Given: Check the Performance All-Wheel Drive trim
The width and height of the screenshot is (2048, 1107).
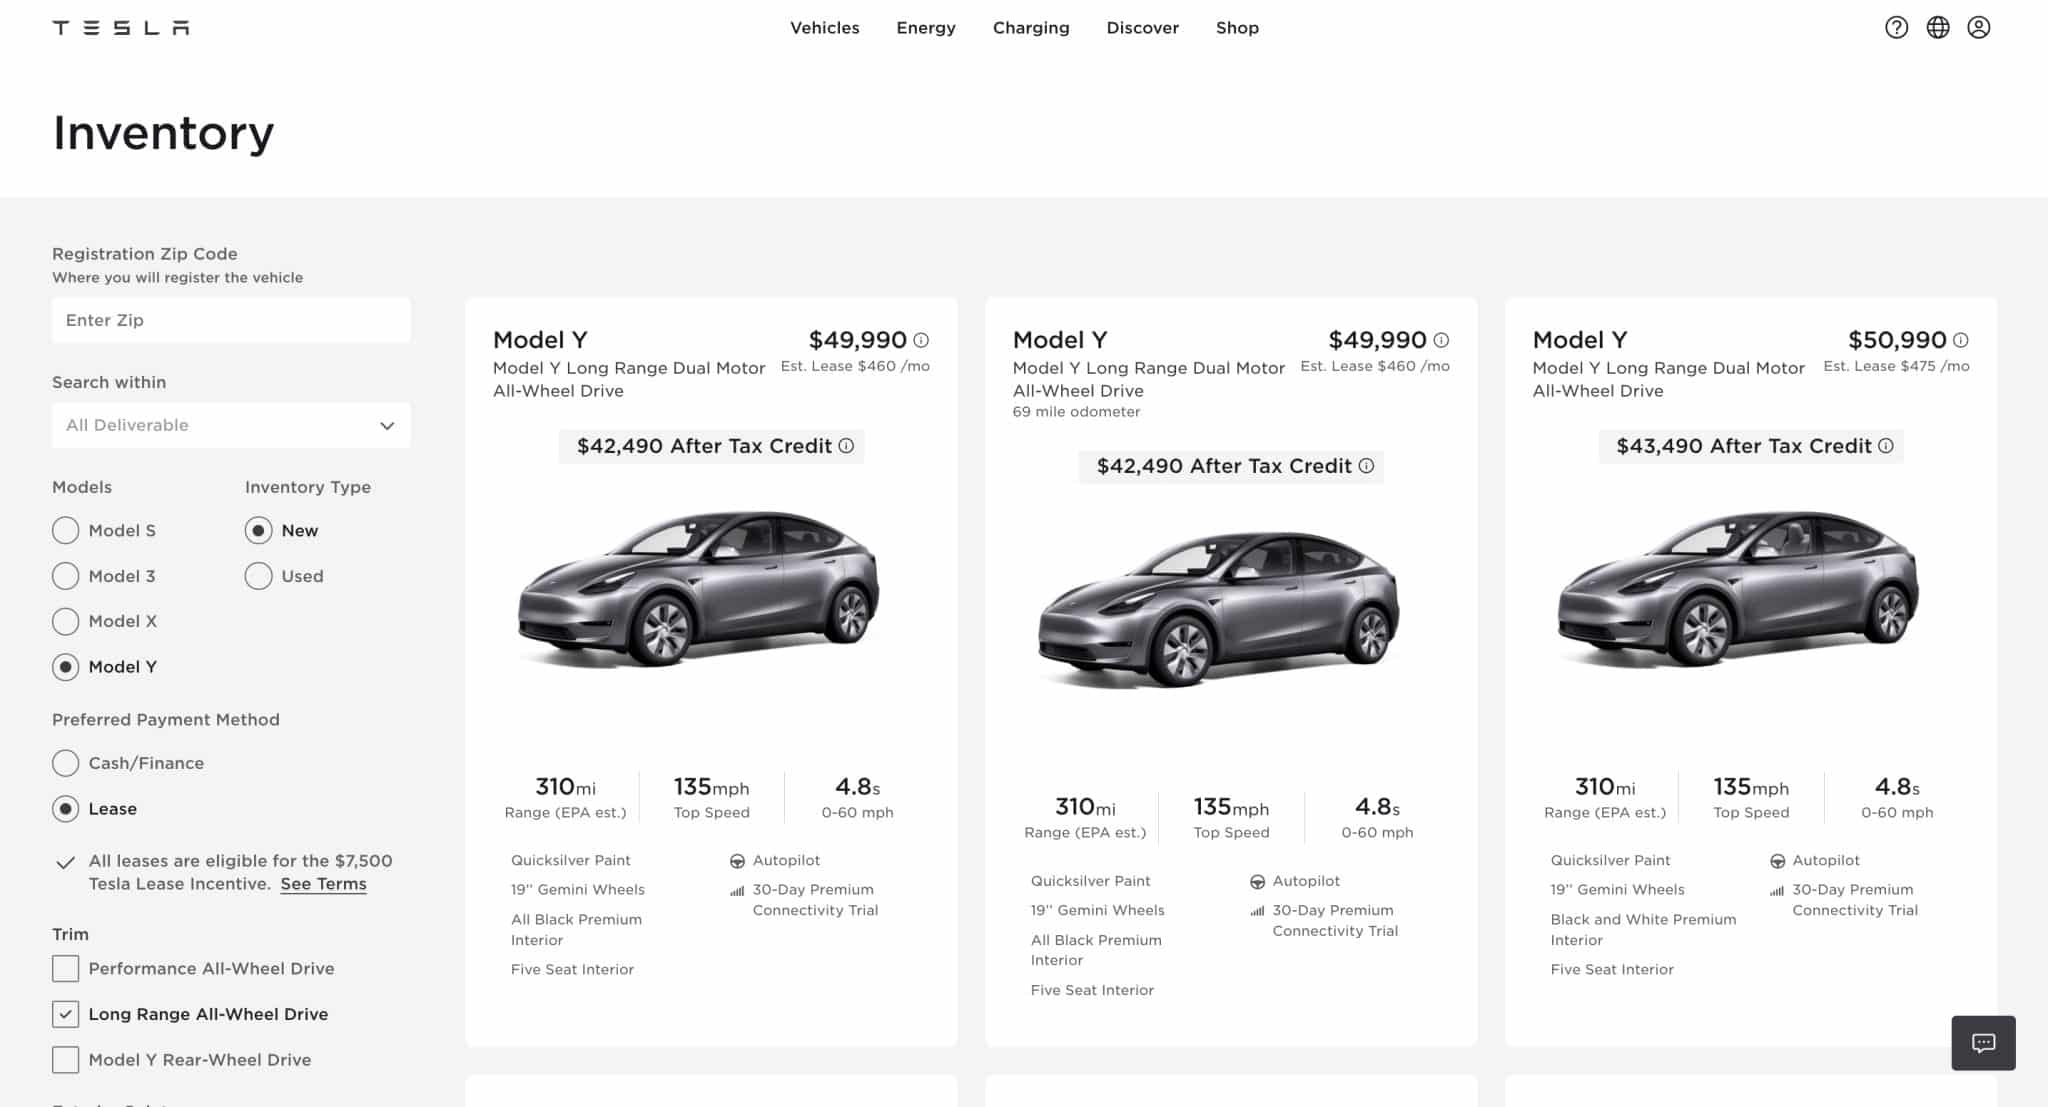Looking at the screenshot, I should pos(65,968).
